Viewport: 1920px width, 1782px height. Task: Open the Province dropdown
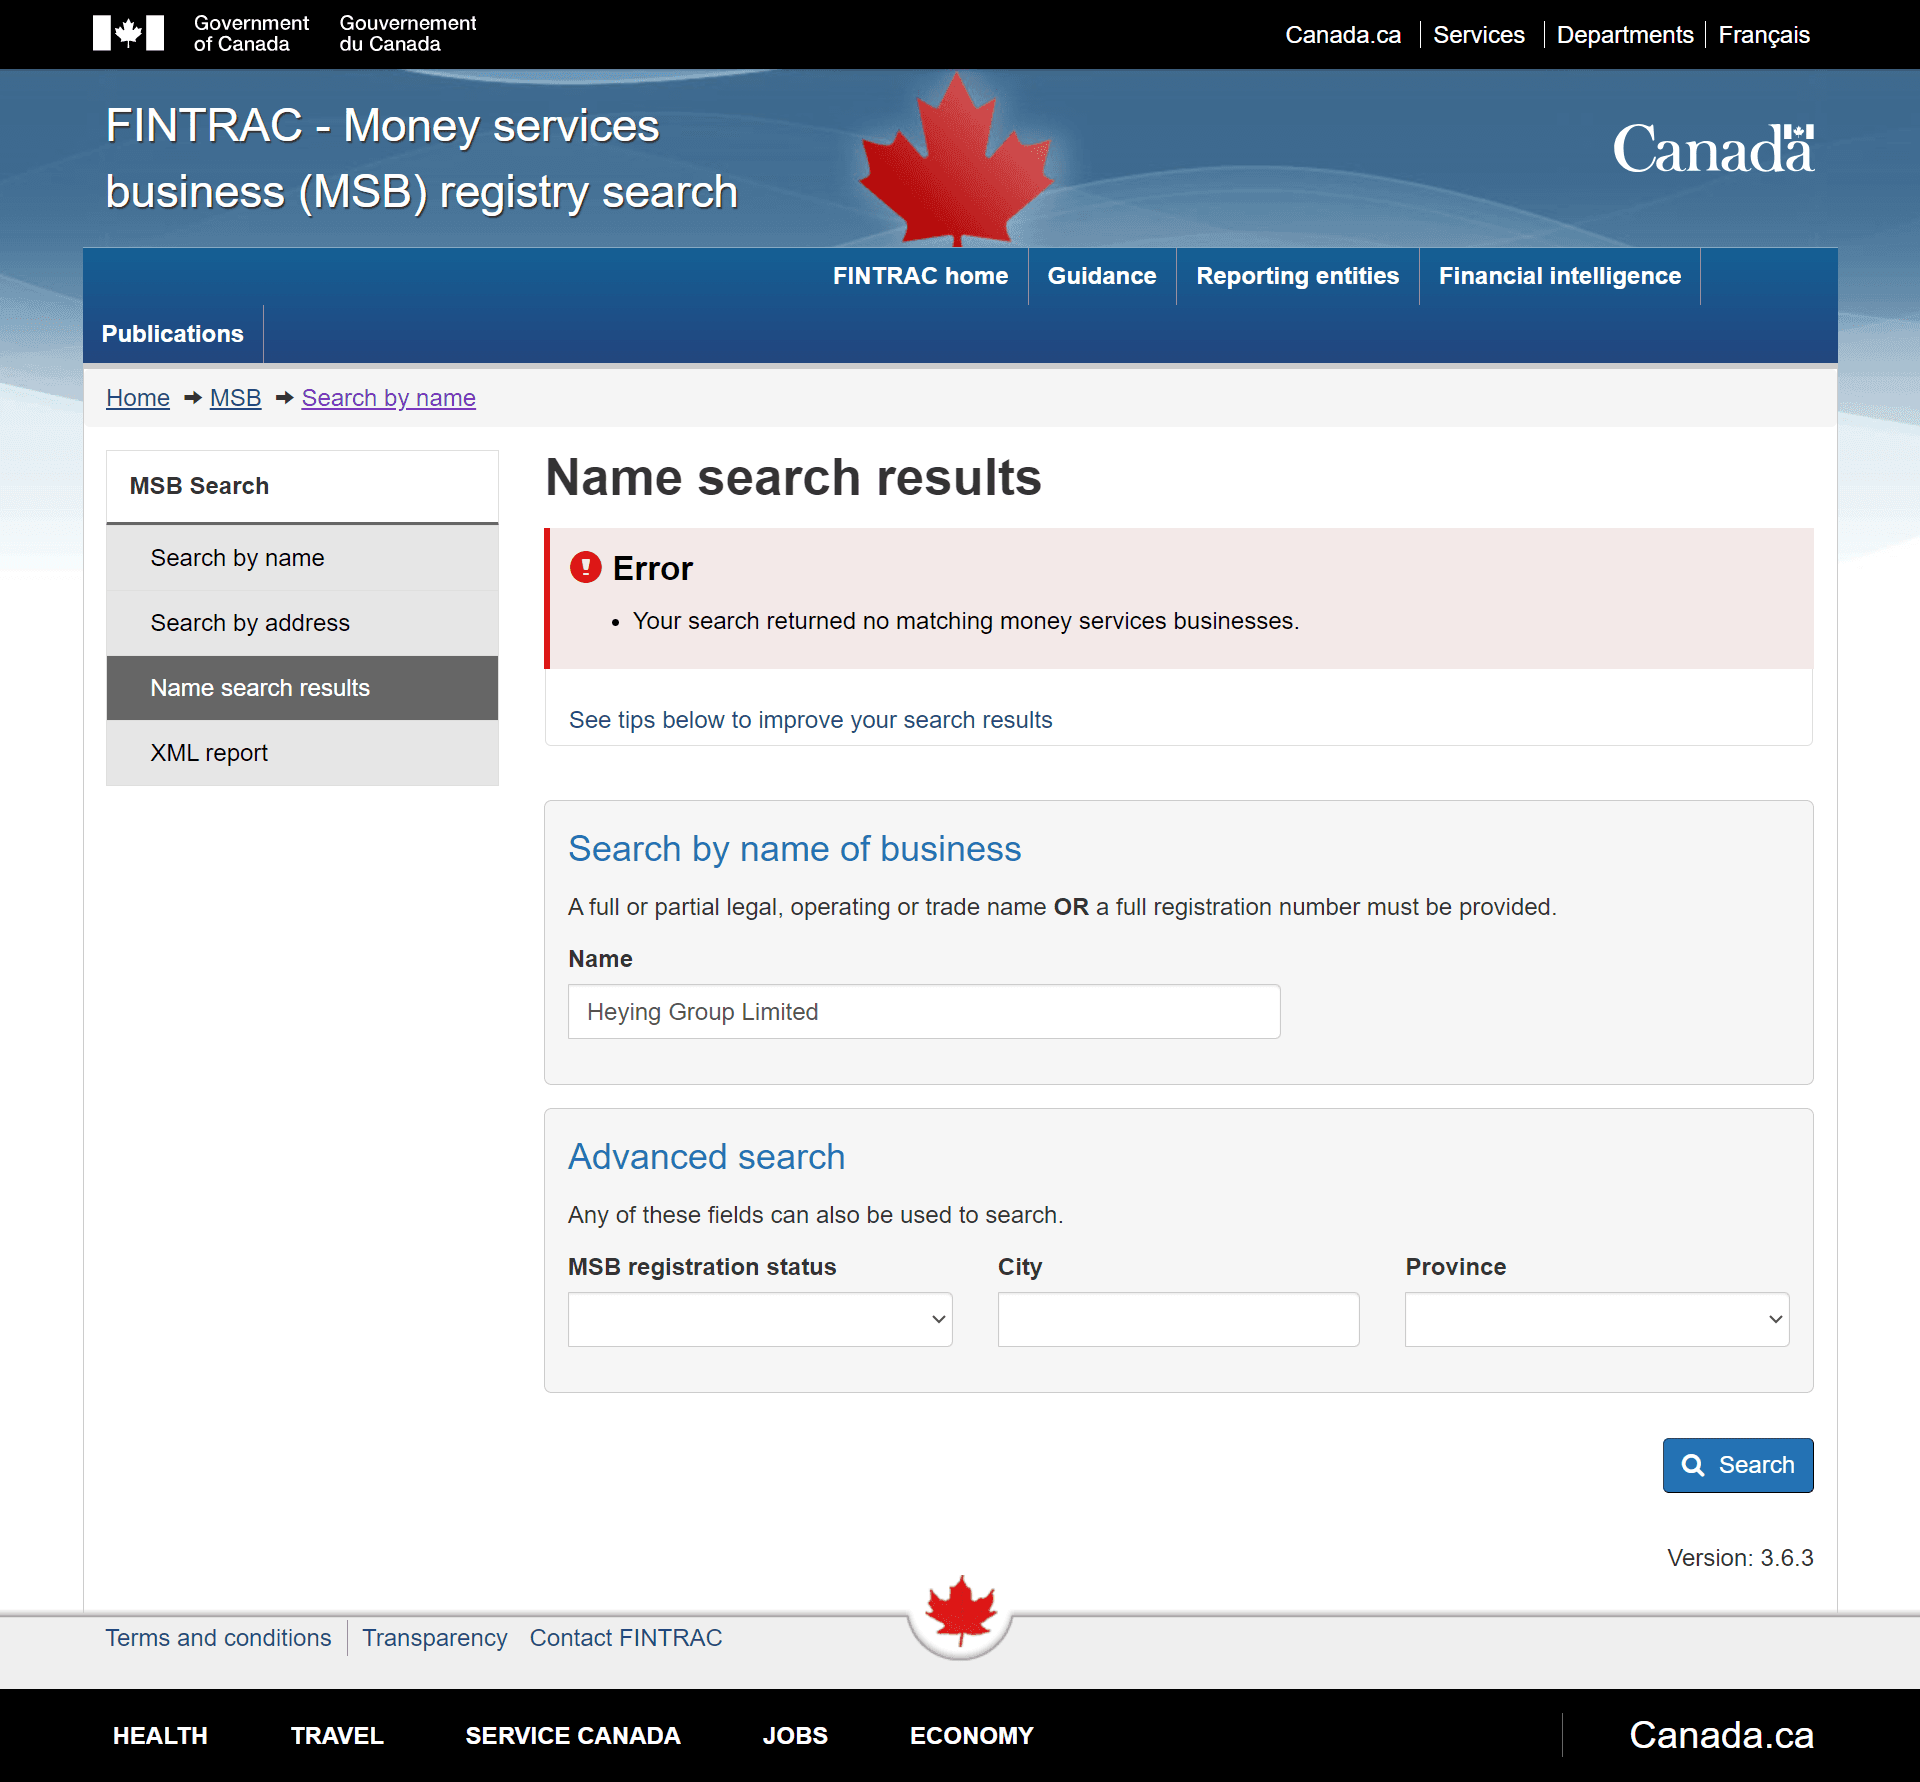[x=1597, y=1320]
